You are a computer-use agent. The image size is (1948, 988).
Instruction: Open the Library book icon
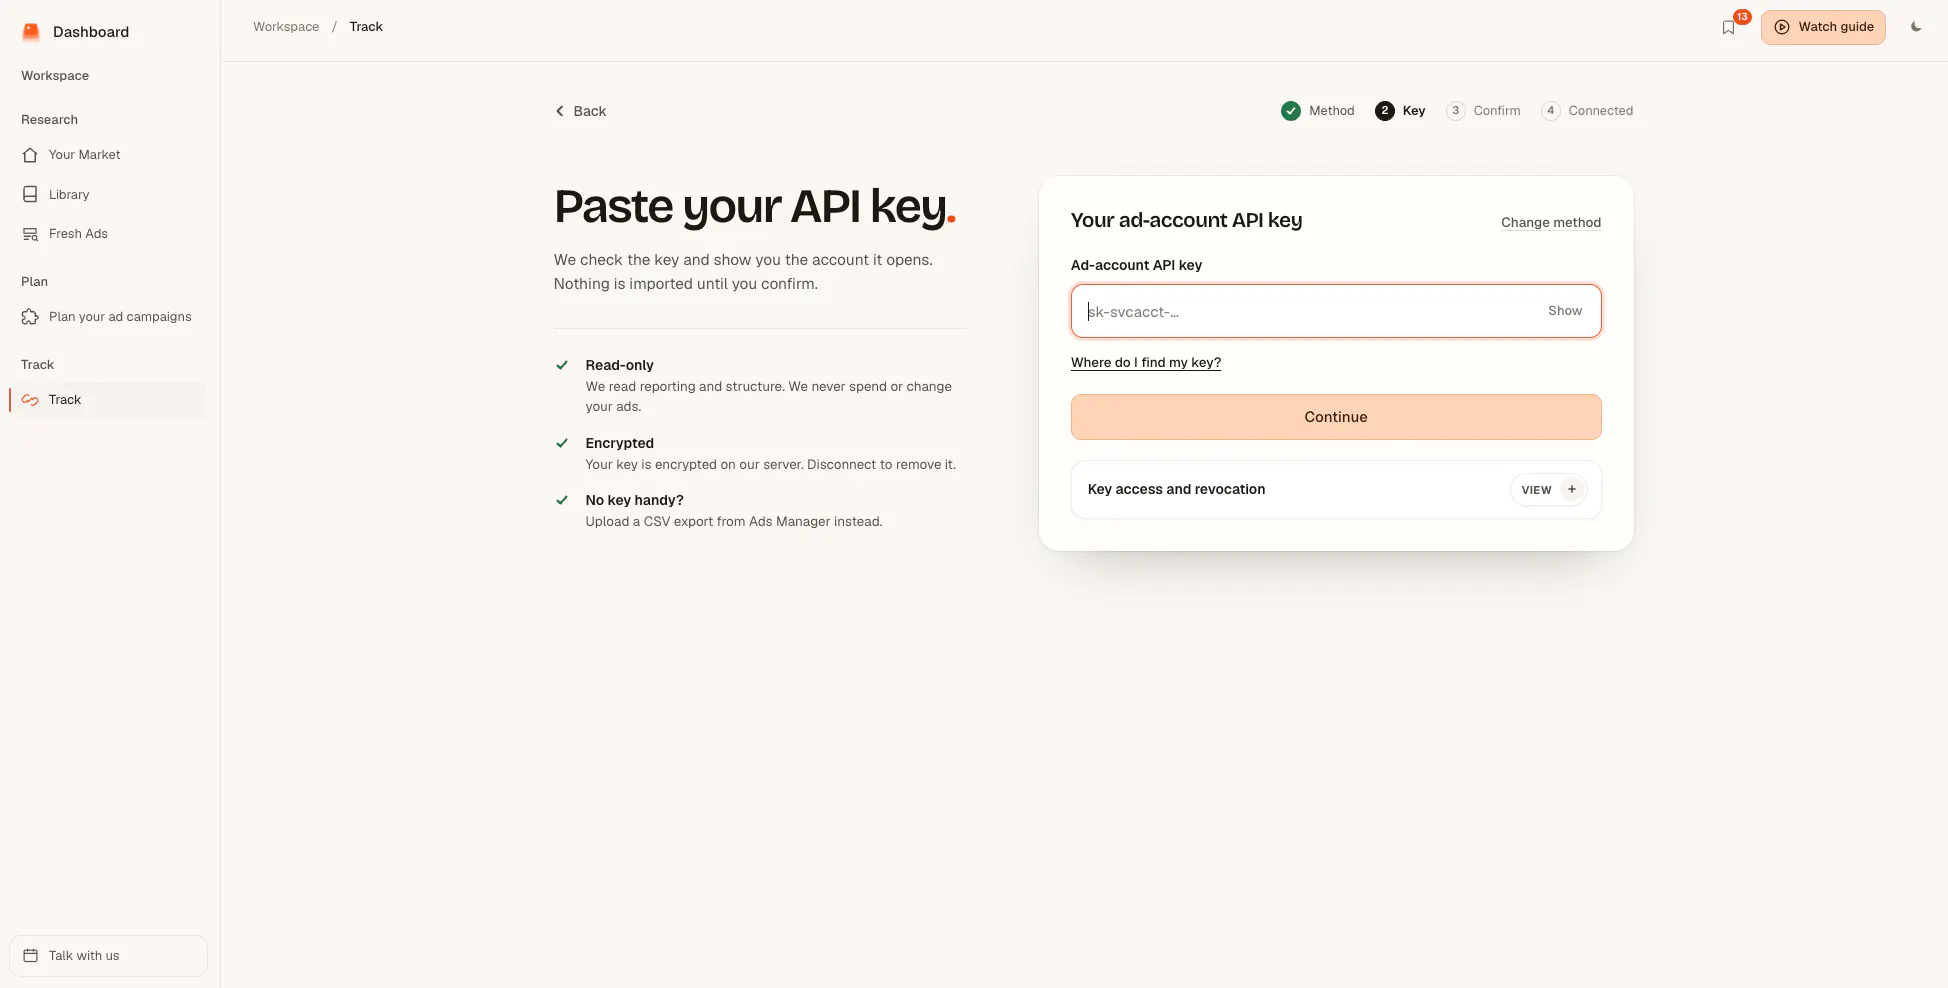30,194
